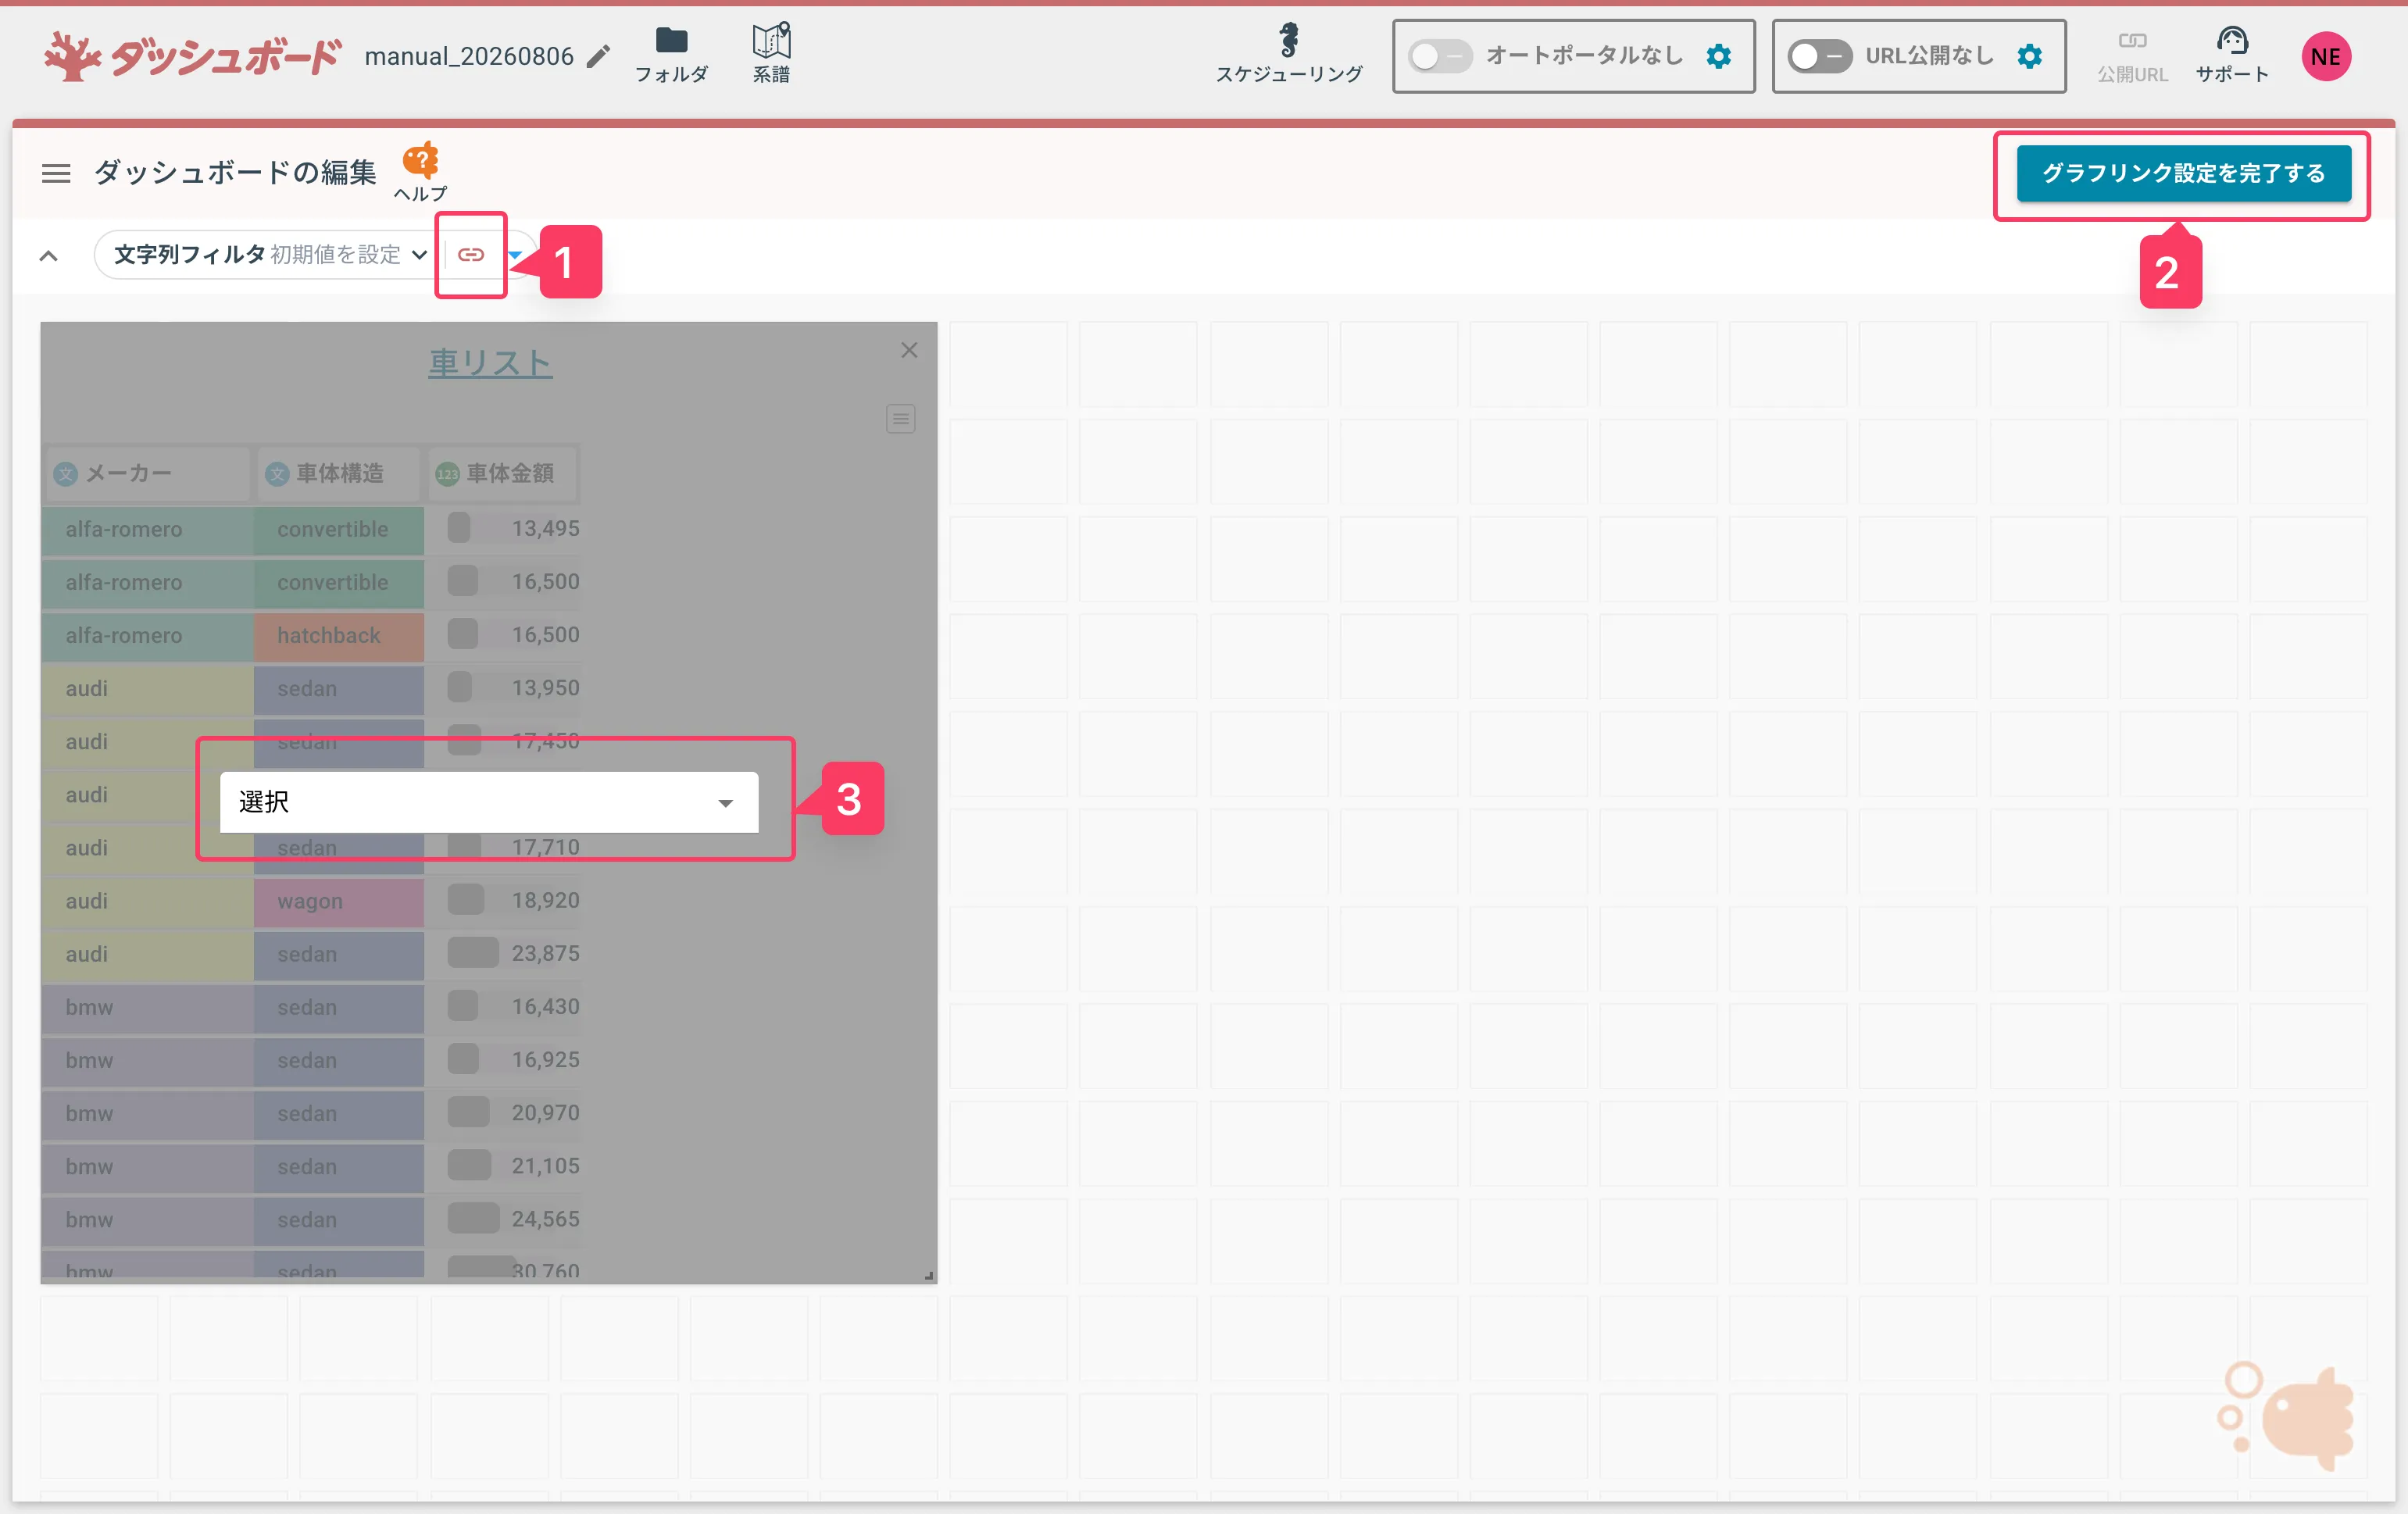Click the value 16,430

tap(545, 1006)
